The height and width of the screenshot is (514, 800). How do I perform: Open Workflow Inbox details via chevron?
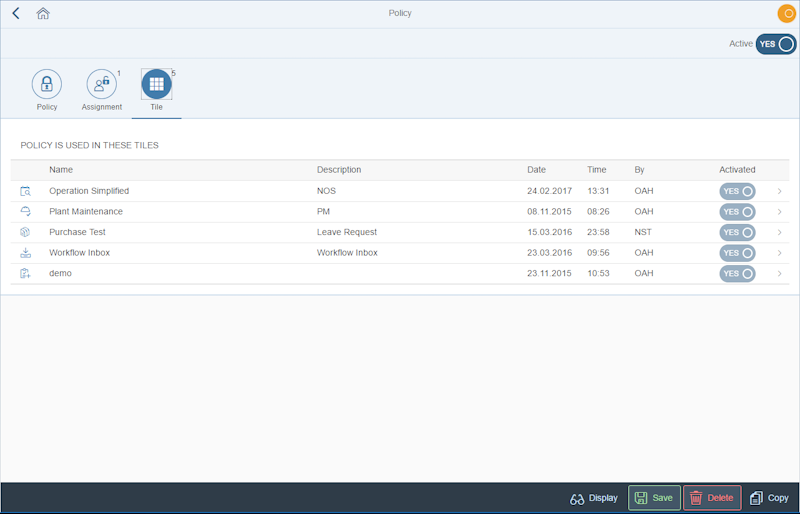pos(780,253)
